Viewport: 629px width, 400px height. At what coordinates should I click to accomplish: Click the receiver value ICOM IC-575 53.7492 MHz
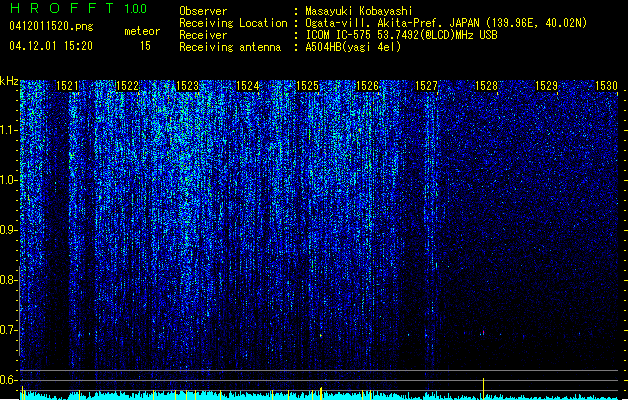pyautogui.click(x=401, y=35)
